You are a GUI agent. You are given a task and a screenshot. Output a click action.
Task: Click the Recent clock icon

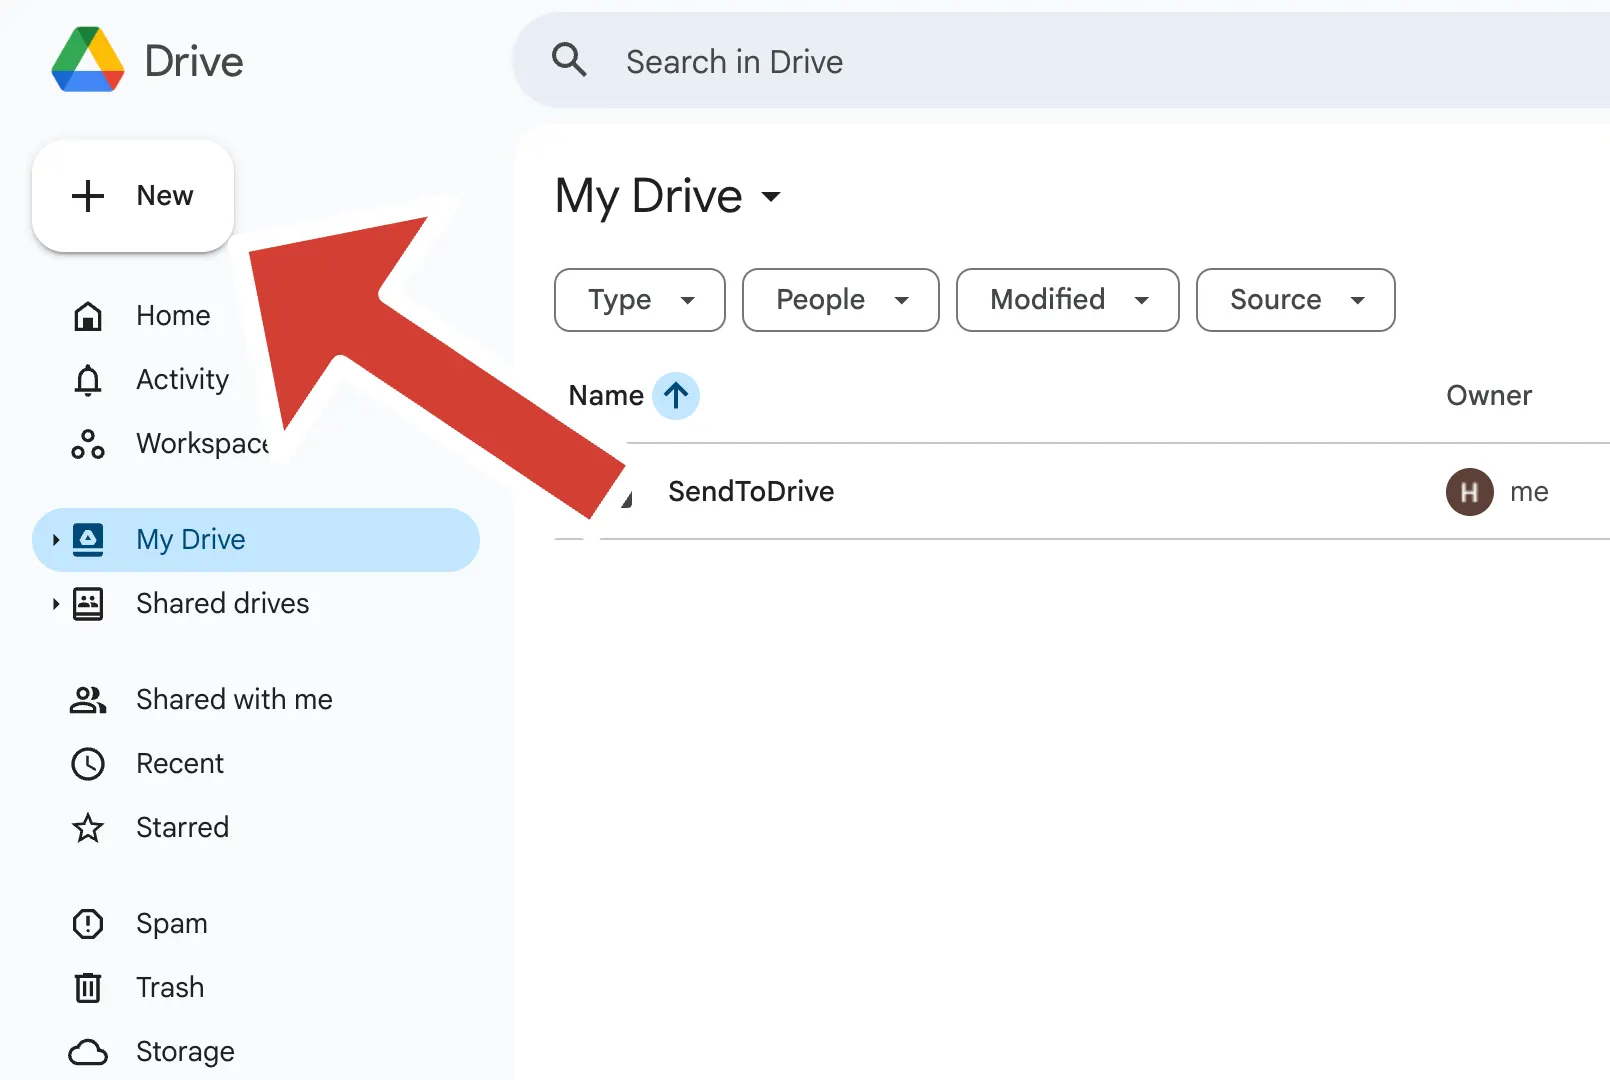coord(88,763)
